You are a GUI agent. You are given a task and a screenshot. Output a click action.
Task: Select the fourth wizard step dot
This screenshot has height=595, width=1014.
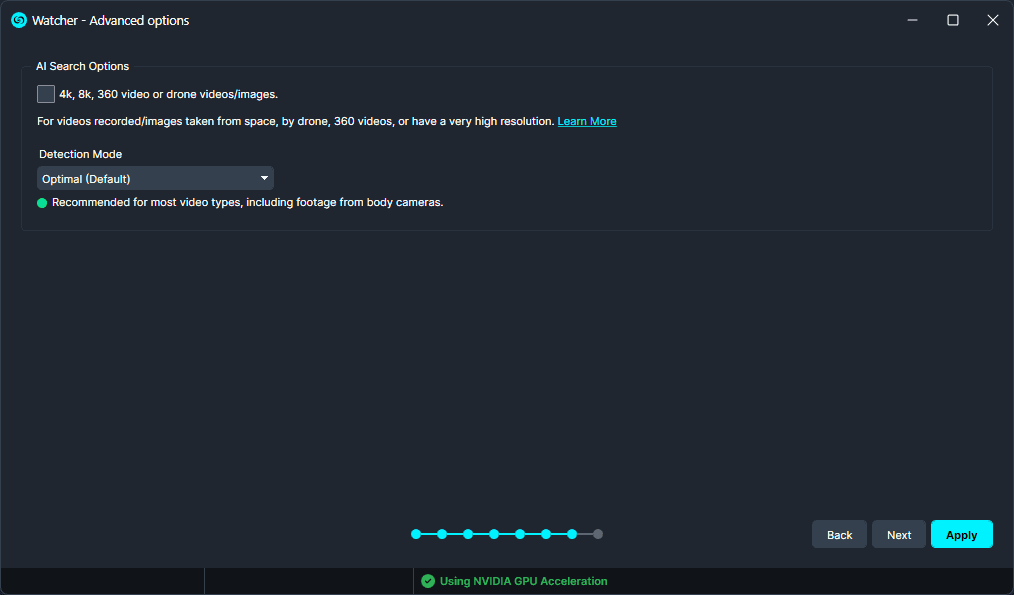(494, 534)
